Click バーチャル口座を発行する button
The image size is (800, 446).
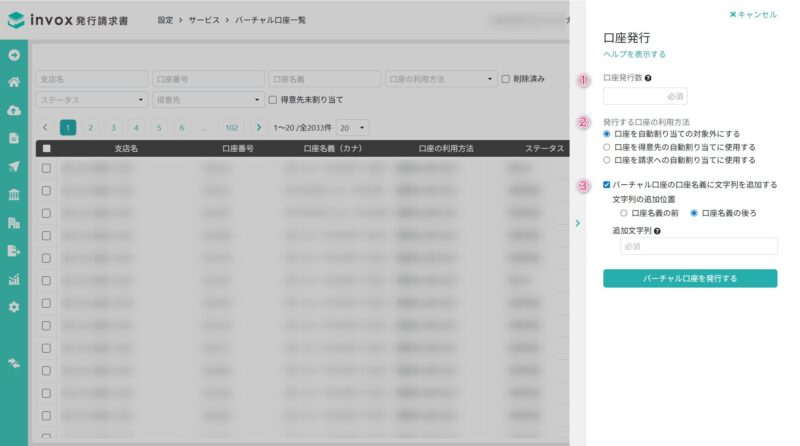690,279
